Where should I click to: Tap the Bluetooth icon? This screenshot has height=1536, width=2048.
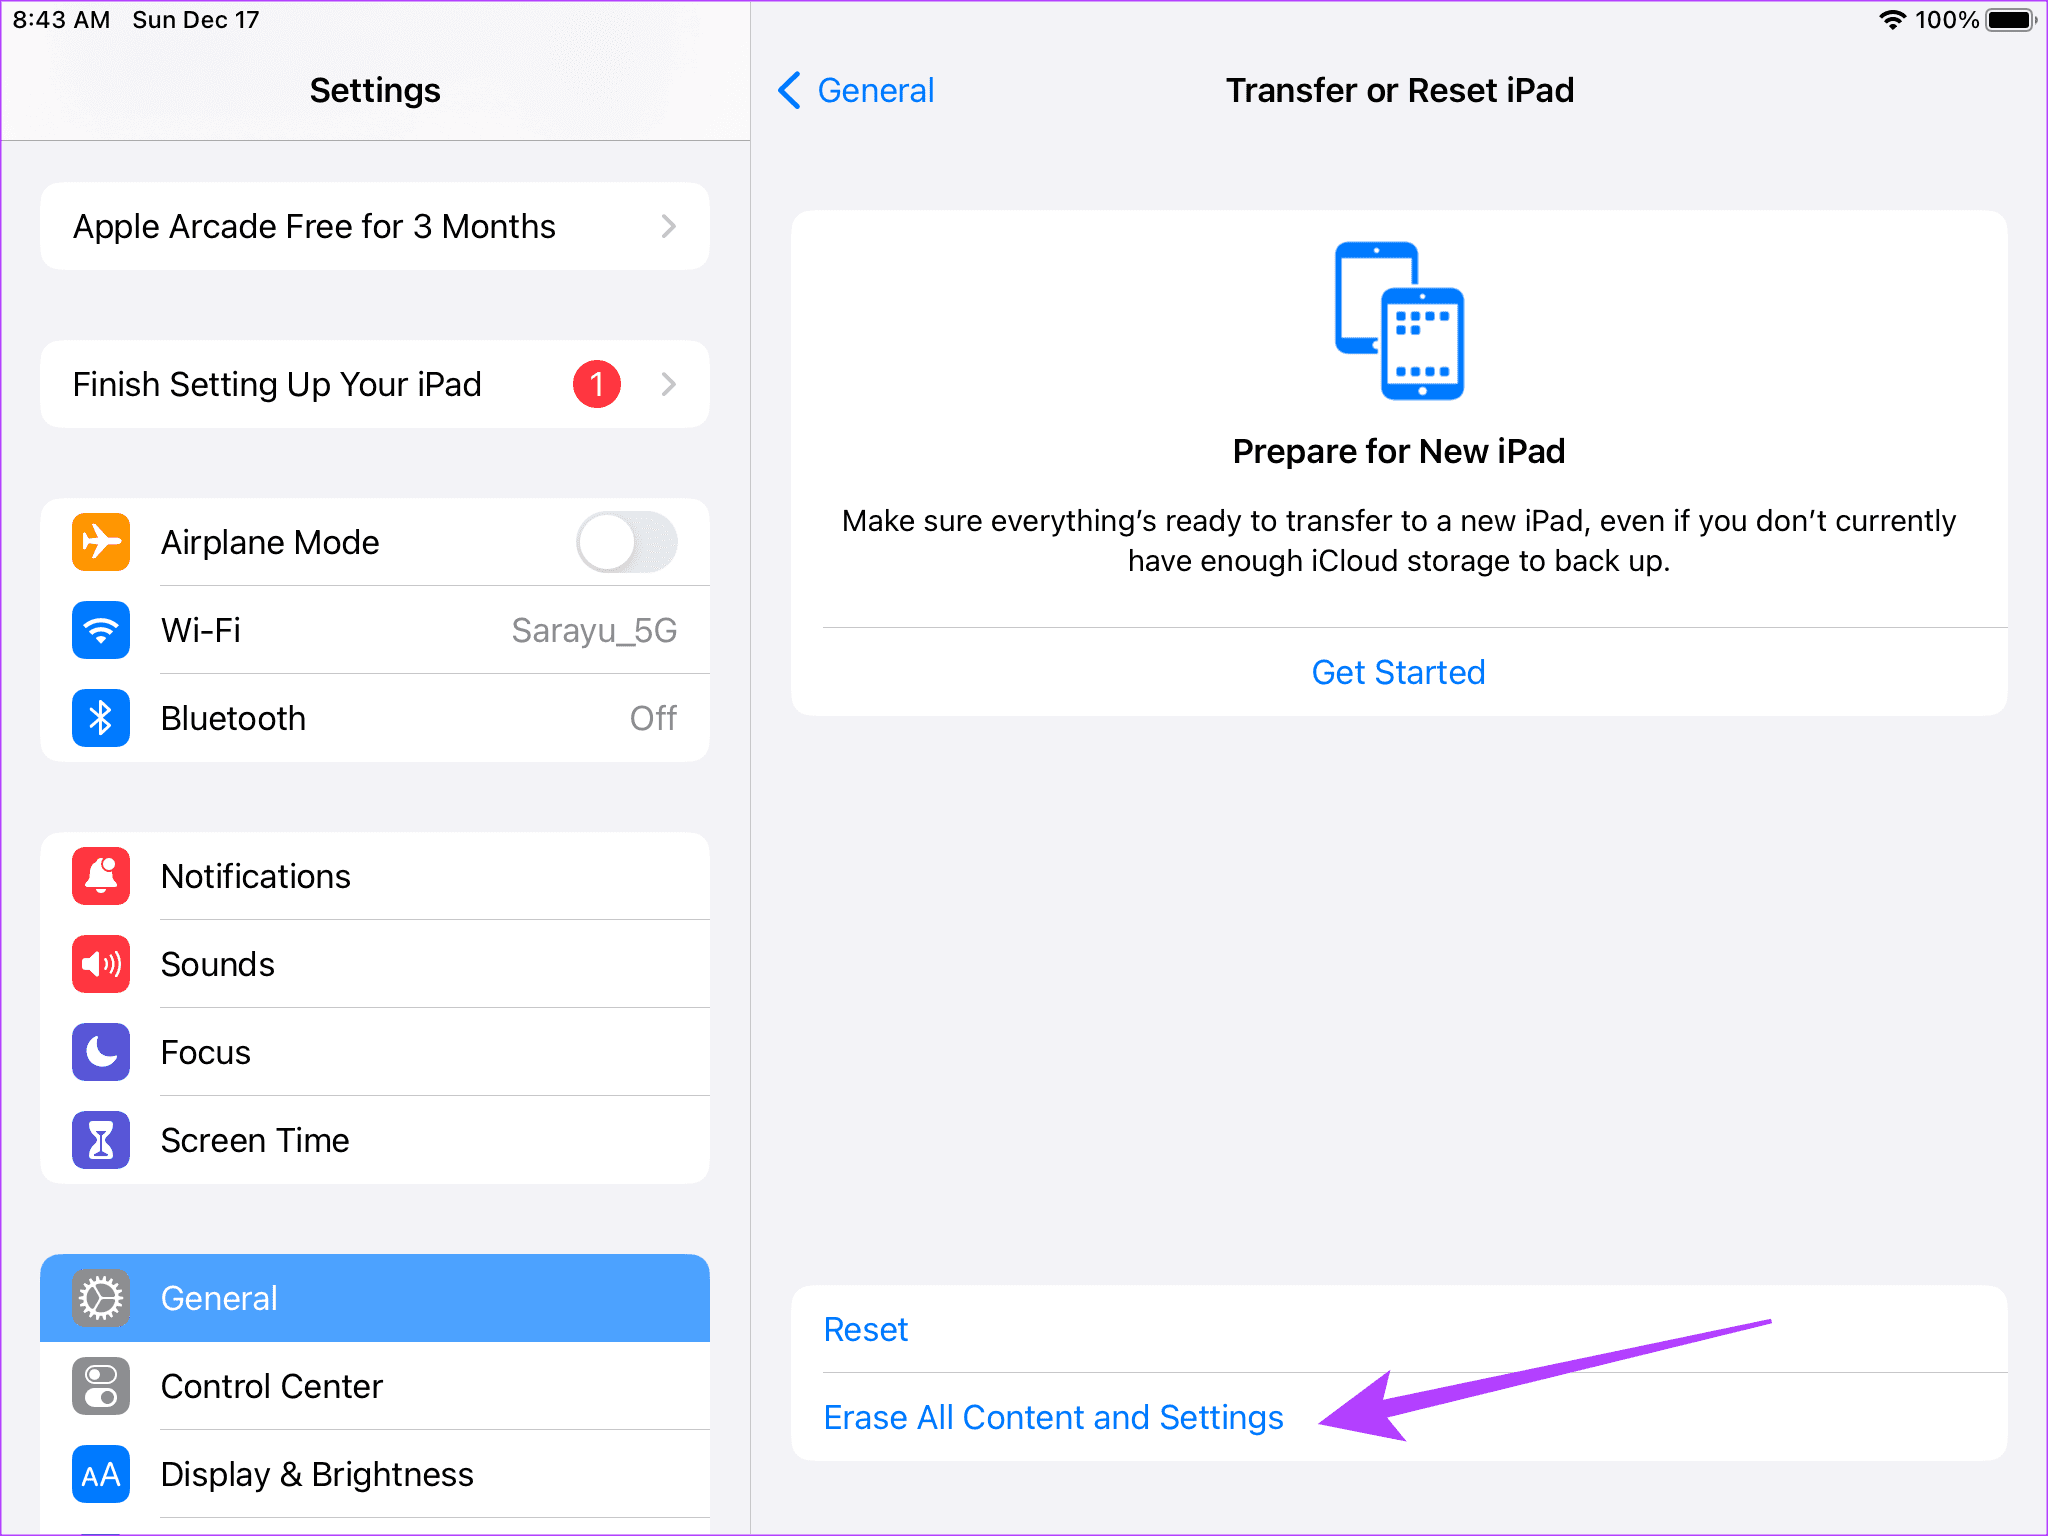(100, 716)
